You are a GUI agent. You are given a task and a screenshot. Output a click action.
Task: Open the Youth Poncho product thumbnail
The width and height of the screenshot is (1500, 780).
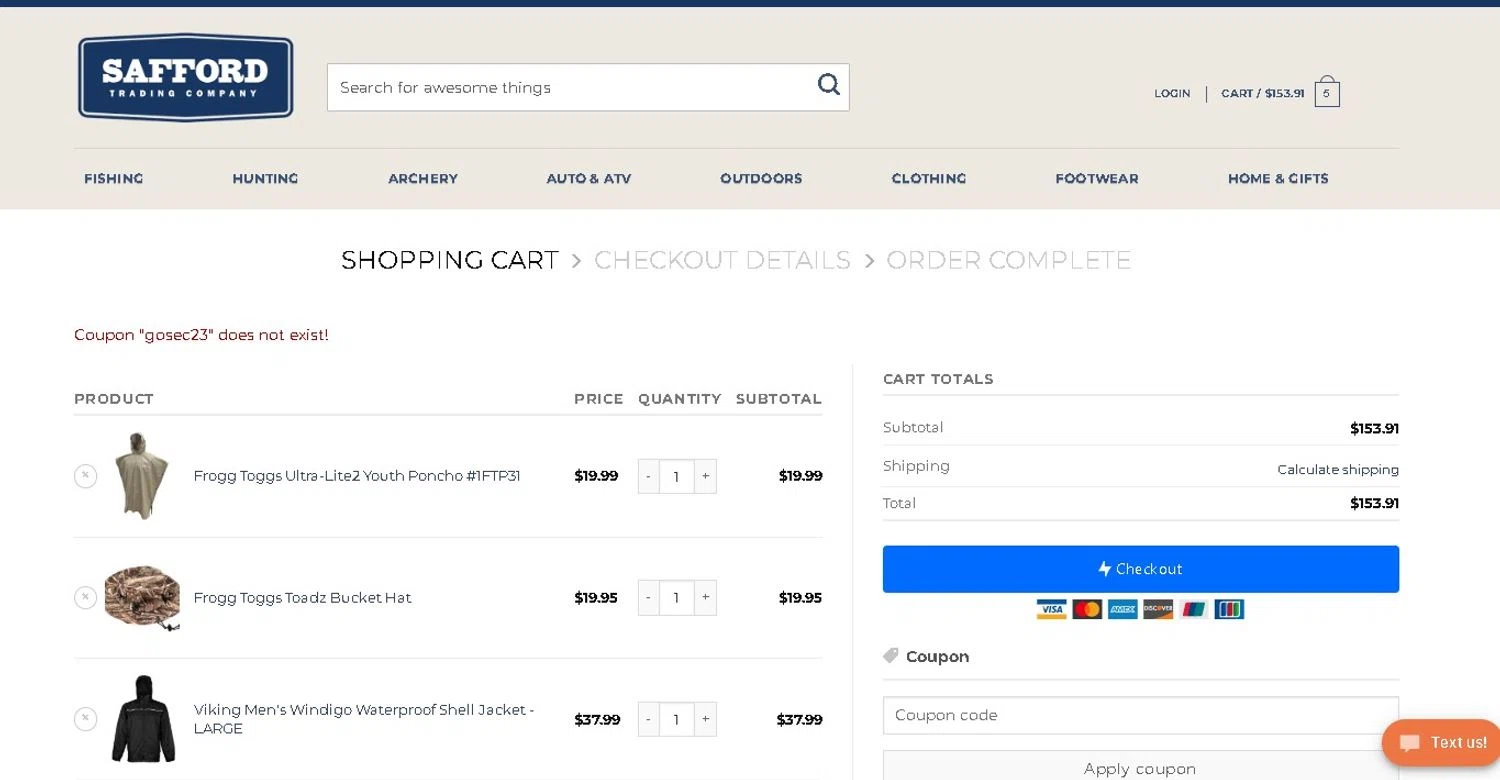pyautogui.click(x=142, y=476)
